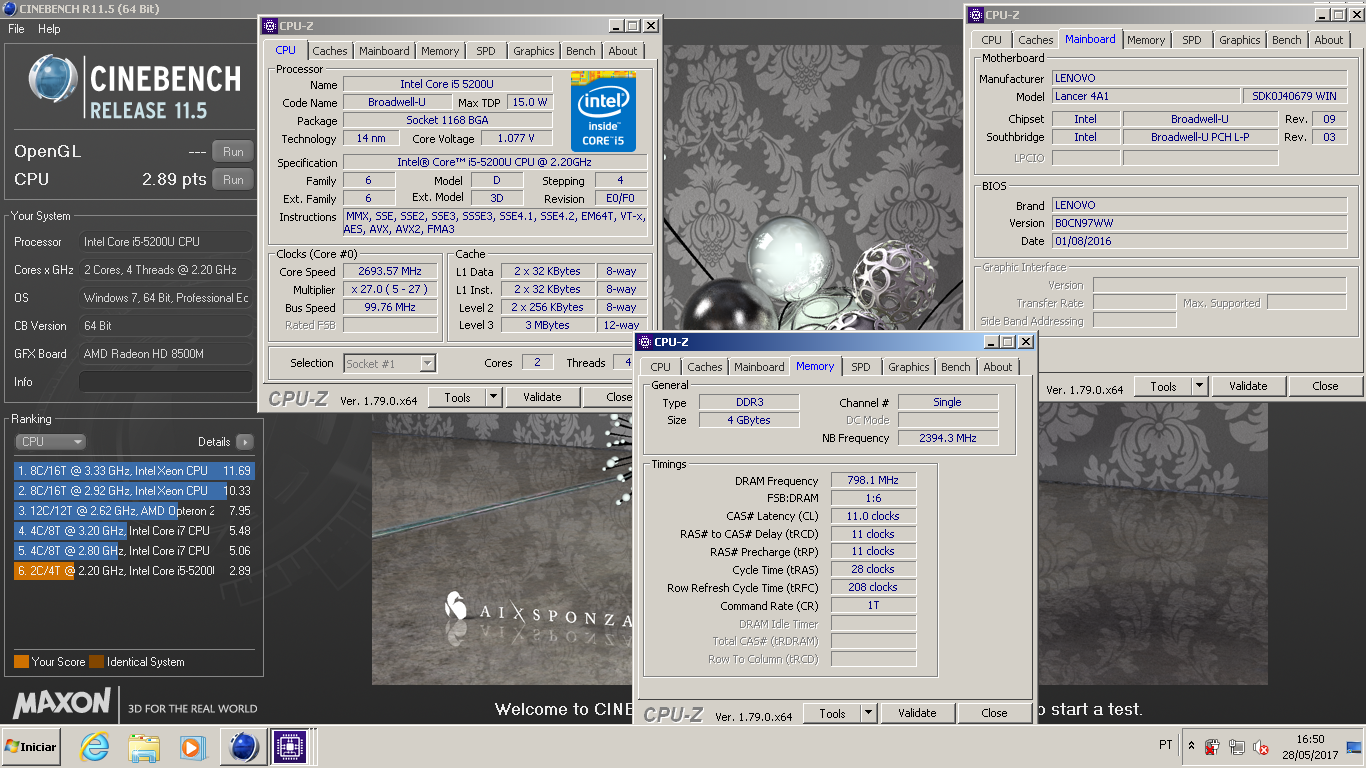The width and height of the screenshot is (1366, 768).
Task: Open the network tray icon
Action: click(1237, 747)
